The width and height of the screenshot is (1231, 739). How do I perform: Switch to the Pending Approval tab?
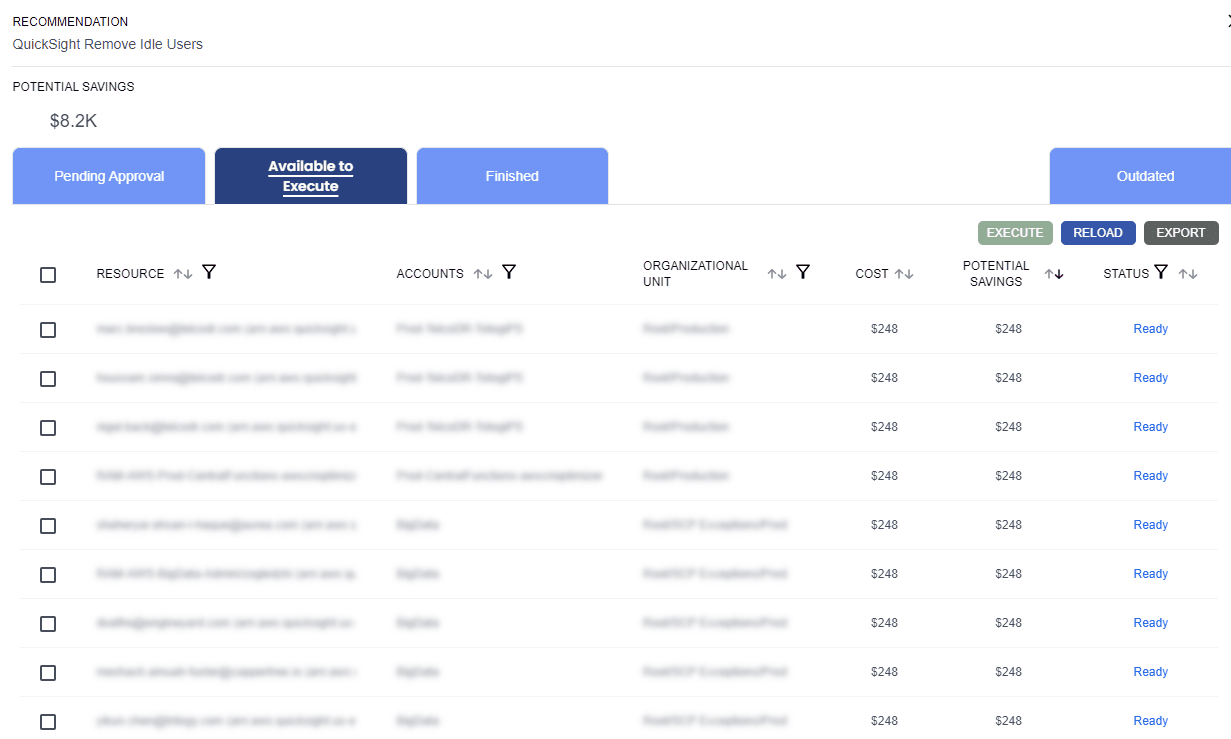click(x=108, y=175)
